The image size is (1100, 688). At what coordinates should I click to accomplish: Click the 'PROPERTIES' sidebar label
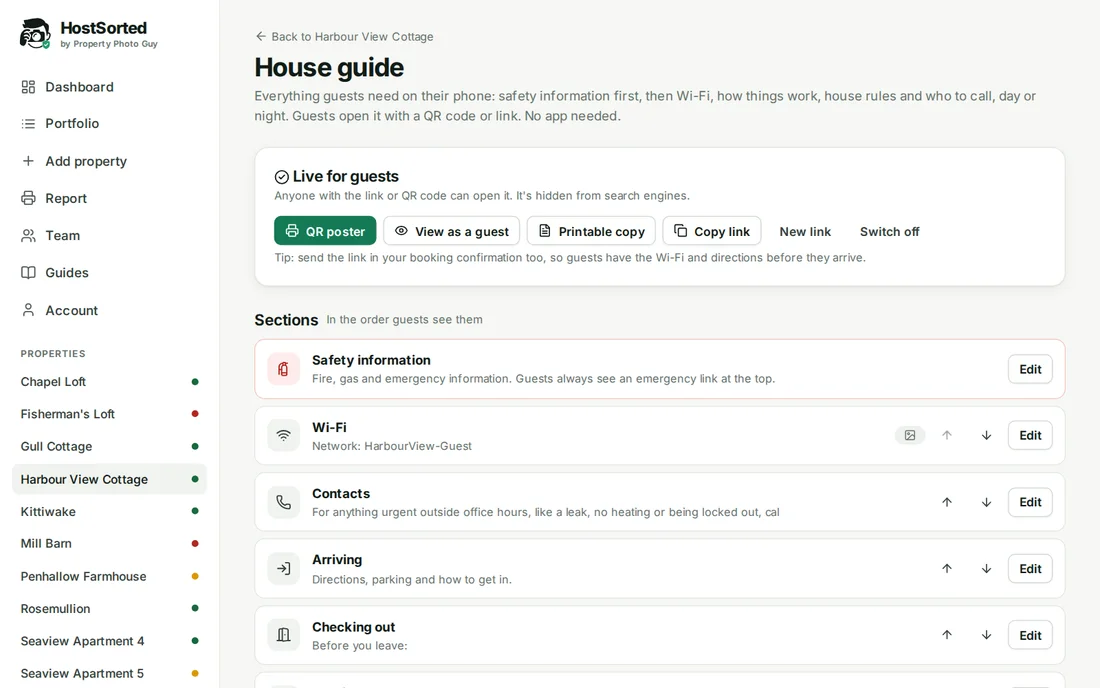click(x=53, y=354)
